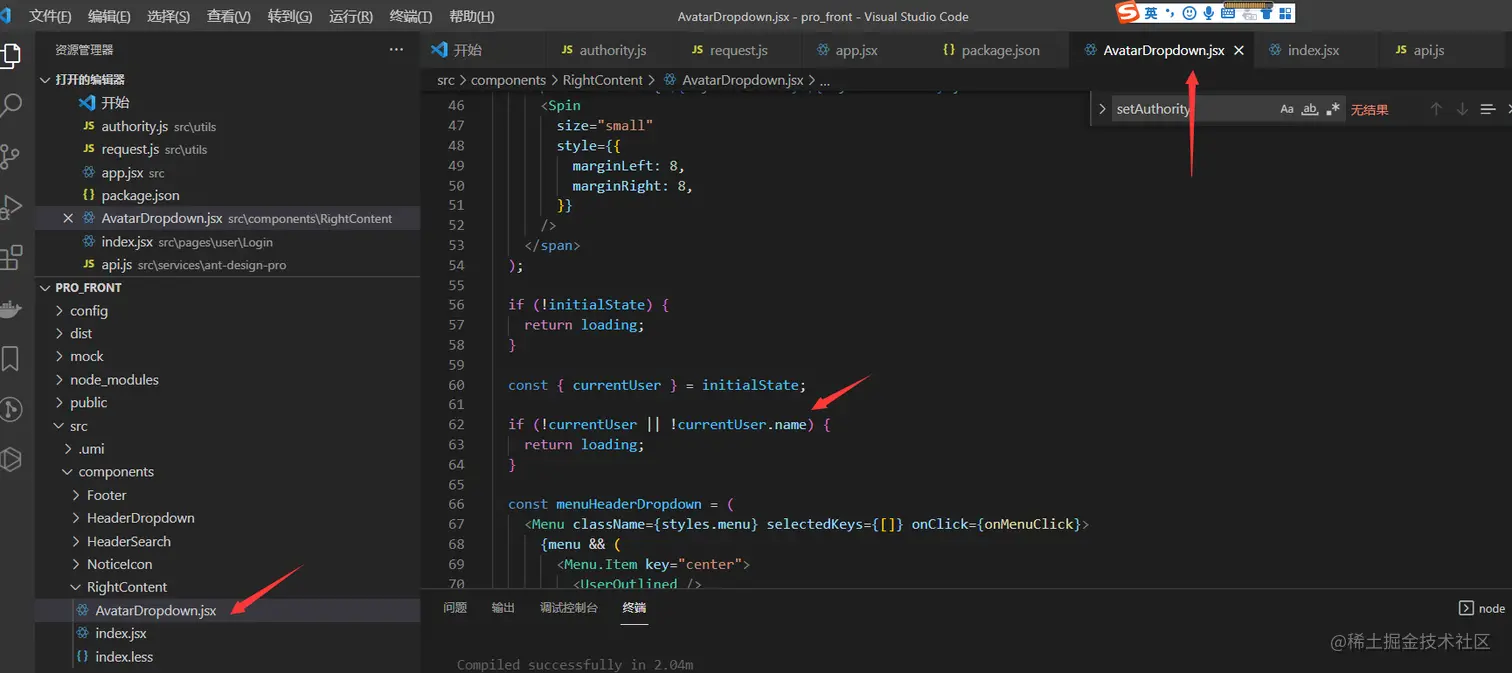Open the 帮助(H) menu
Viewport: 1512px width, 673px height.
click(472, 17)
